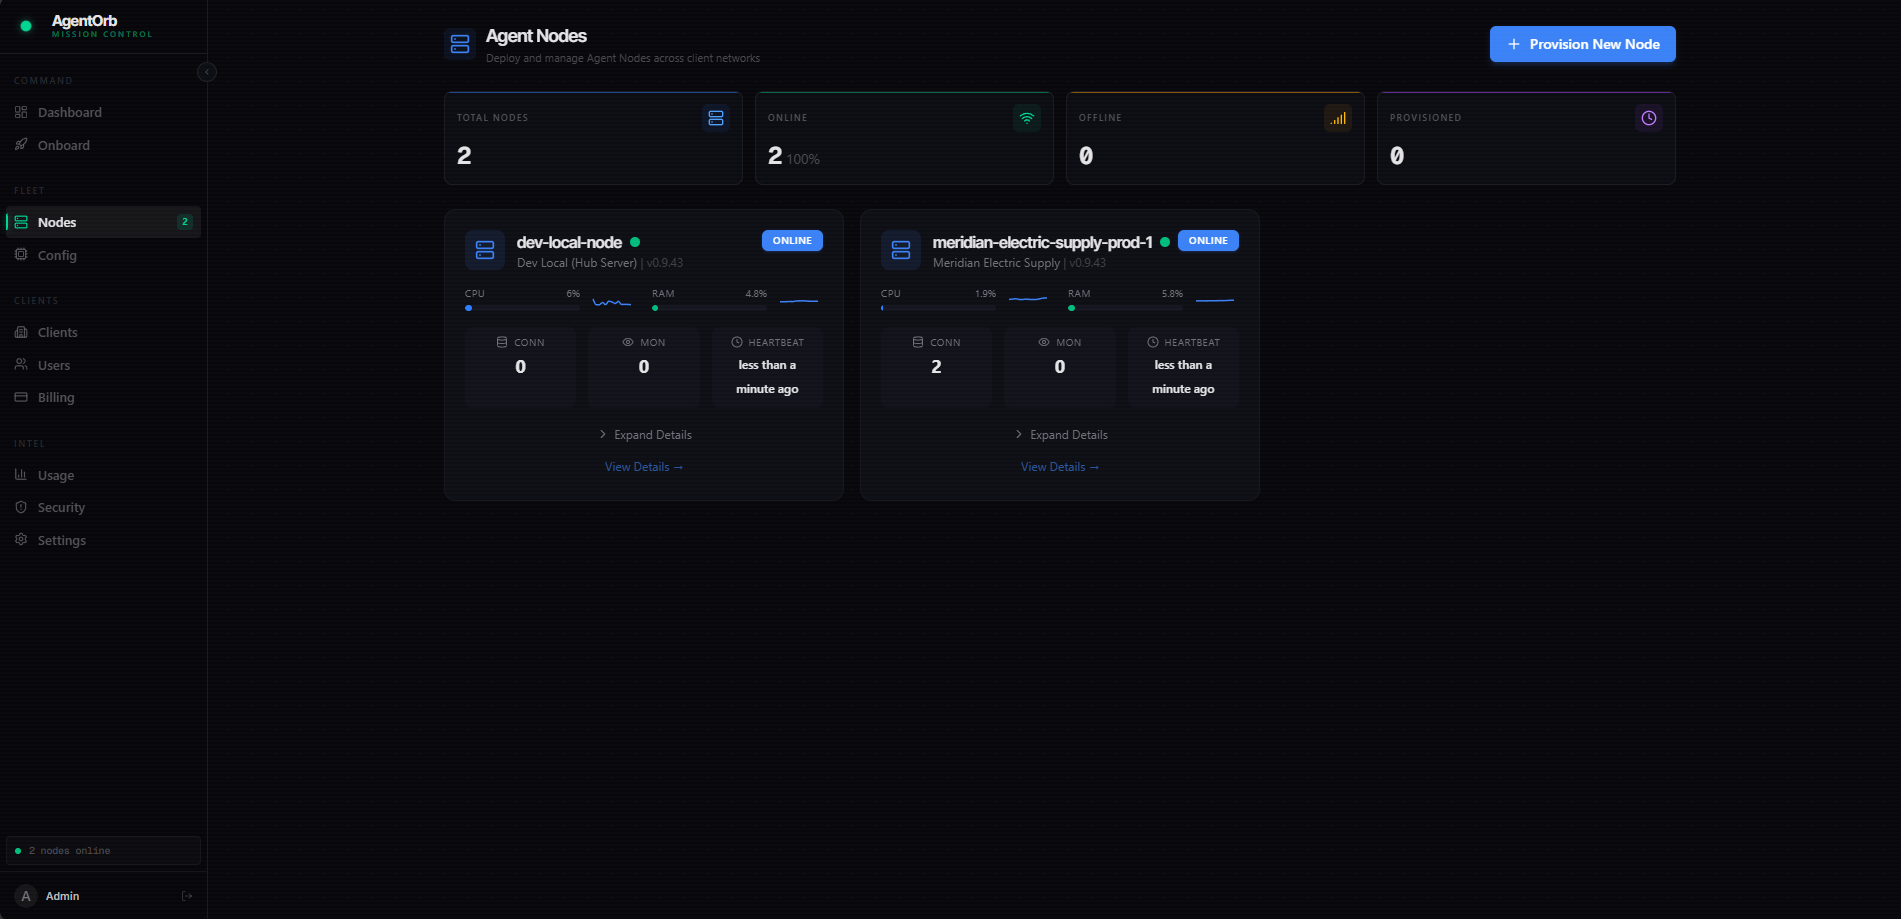Click the CONN database icon on meridian card
This screenshot has height=919, width=1901.
[918, 342]
